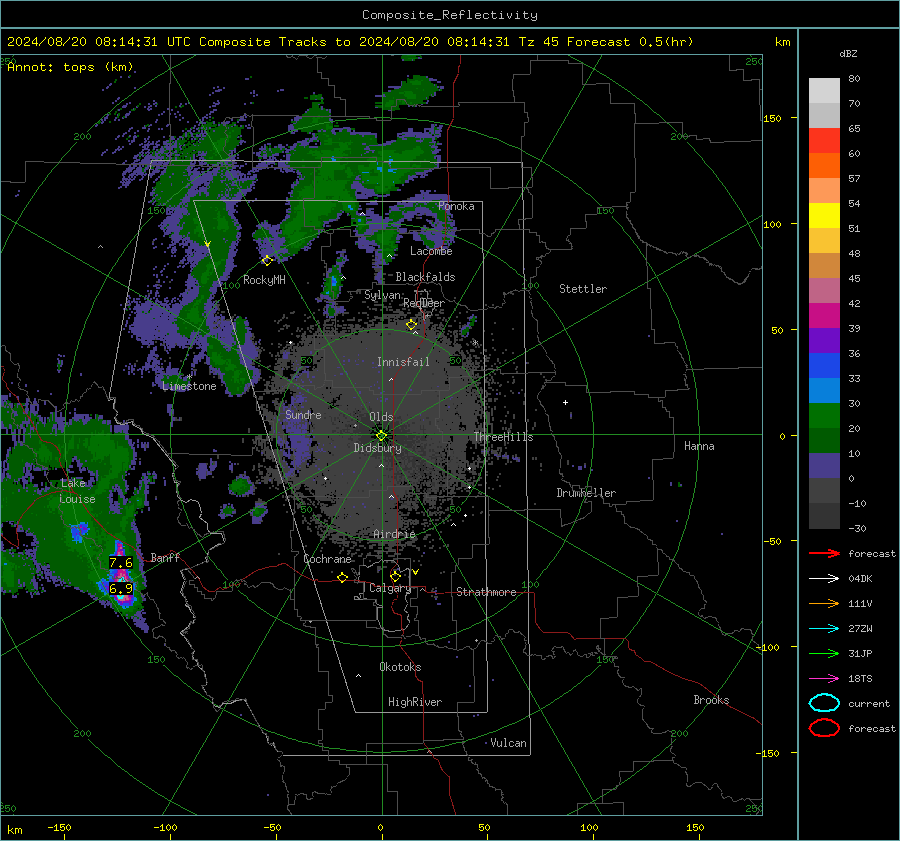Click the Blackfalds town label
Image resolution: width=900 pixels, height=841 pixels.
pyautogui.click(x=425, y=277)
